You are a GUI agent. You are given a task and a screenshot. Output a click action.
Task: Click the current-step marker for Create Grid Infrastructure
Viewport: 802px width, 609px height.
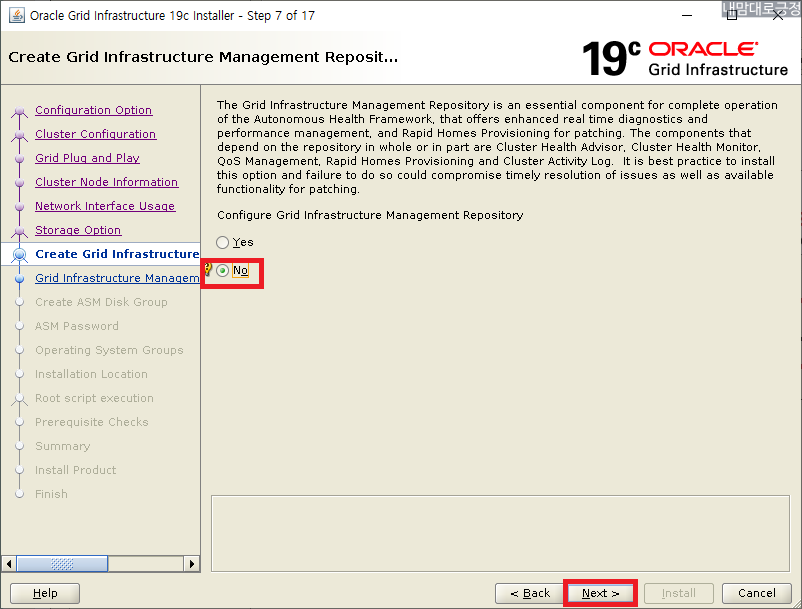[19, 255]
